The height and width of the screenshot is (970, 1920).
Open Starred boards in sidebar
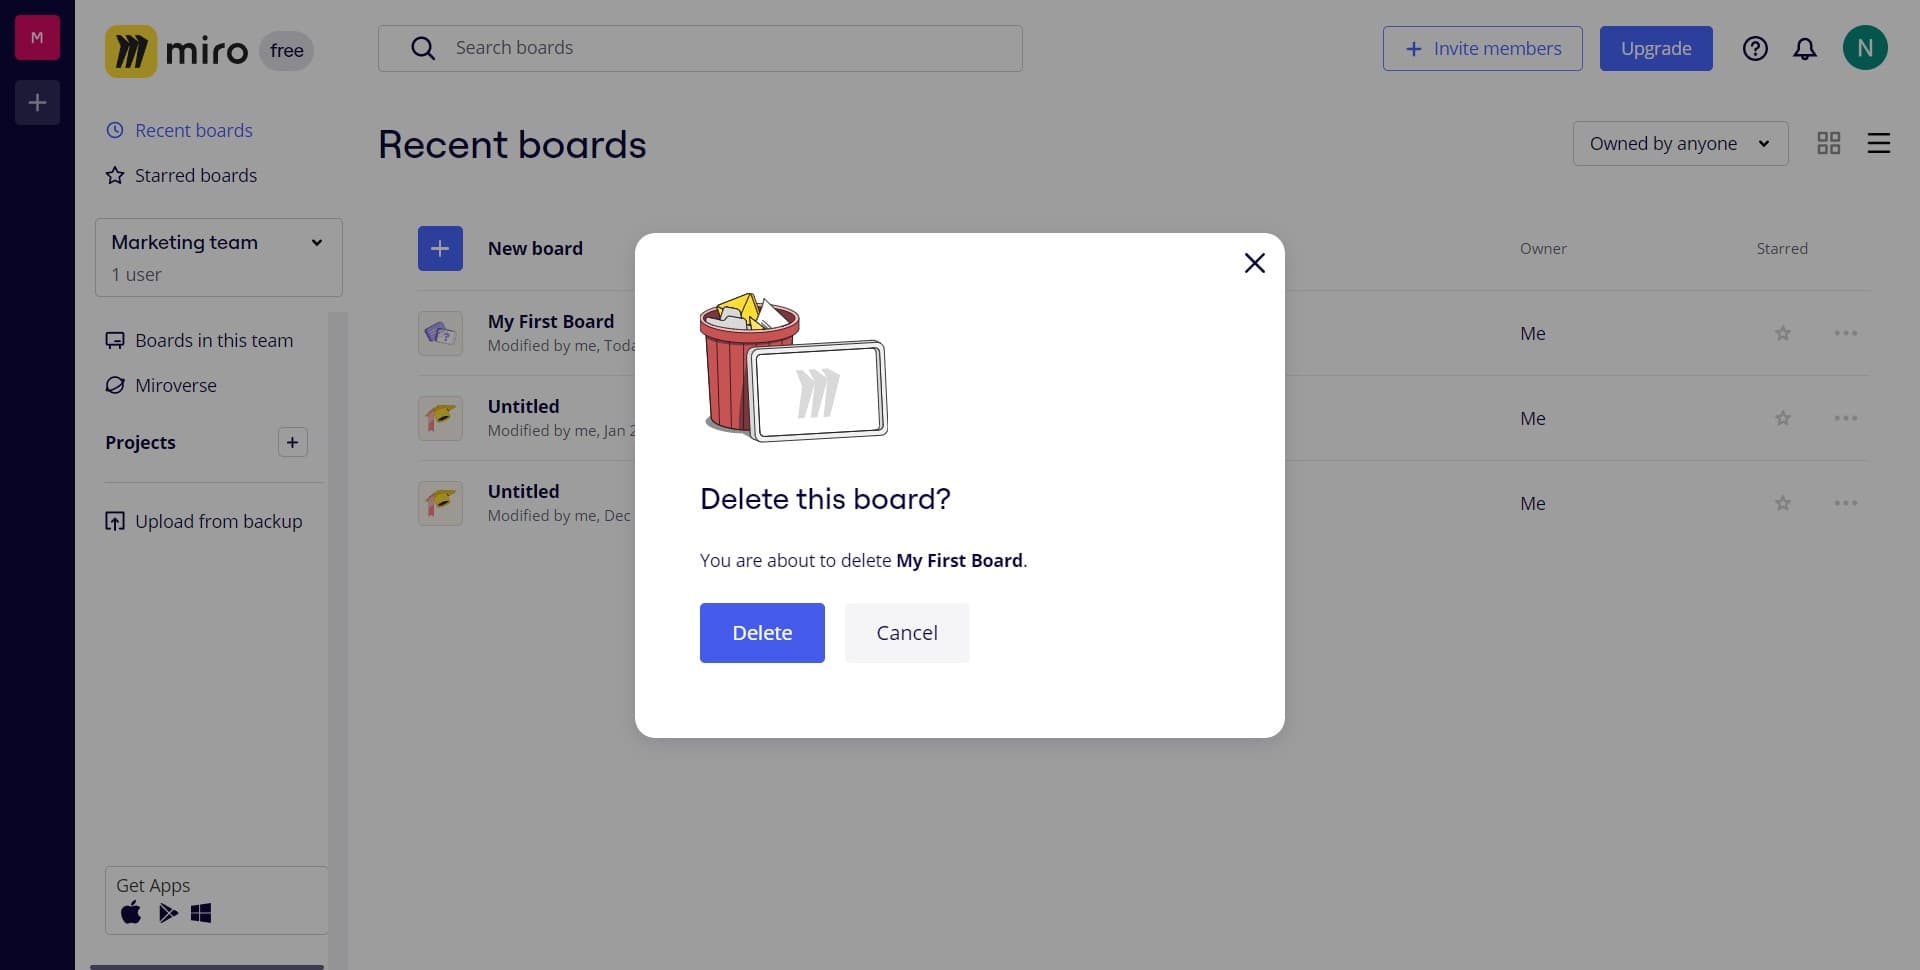(x=195, y=175)
